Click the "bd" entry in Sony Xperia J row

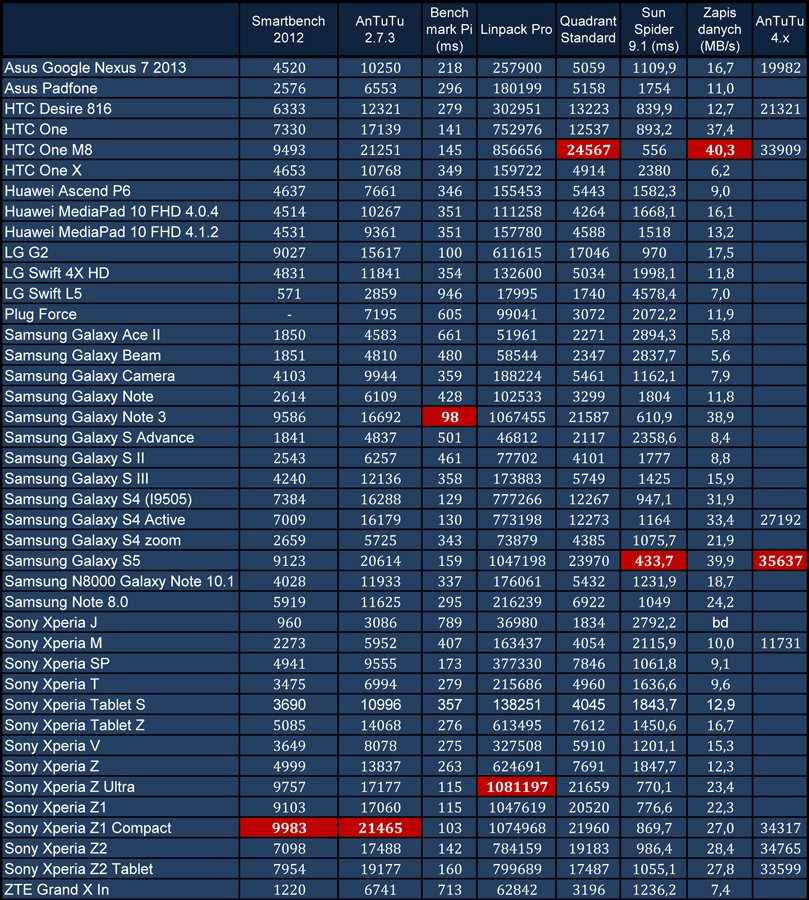(720, 623)
